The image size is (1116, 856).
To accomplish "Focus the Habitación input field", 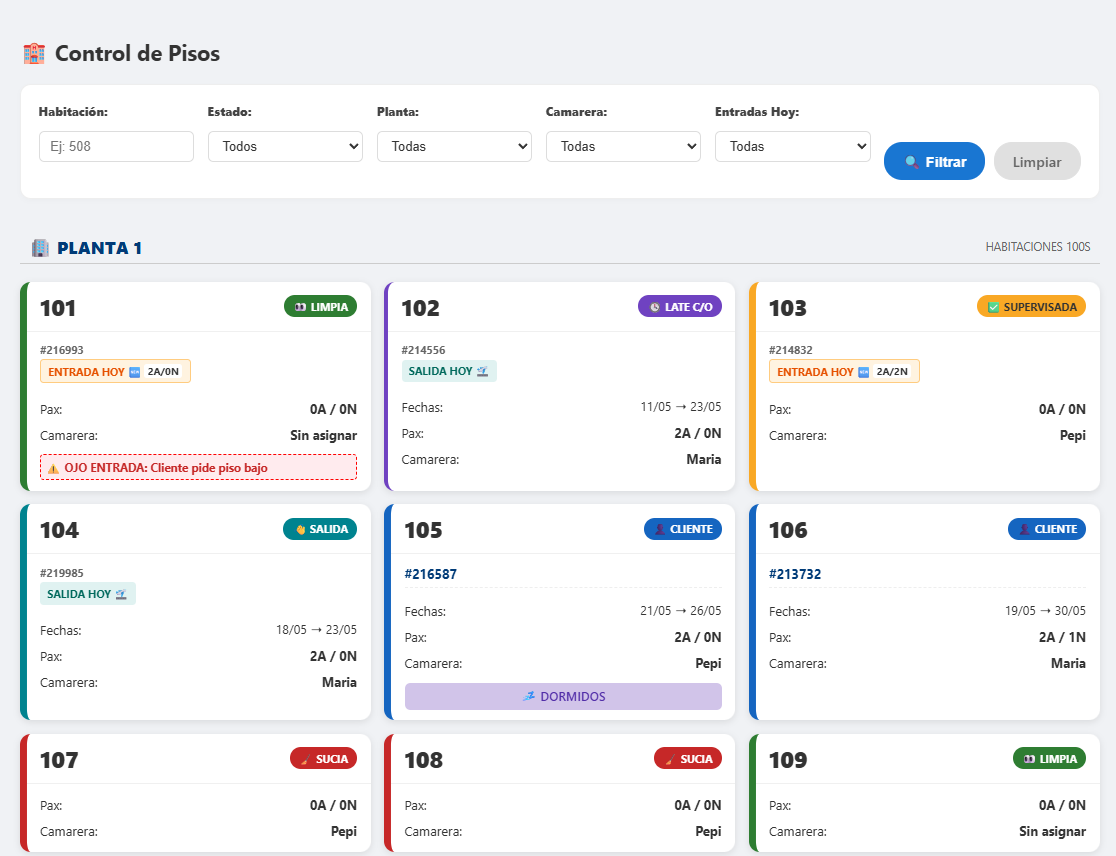I will (116, 147).
